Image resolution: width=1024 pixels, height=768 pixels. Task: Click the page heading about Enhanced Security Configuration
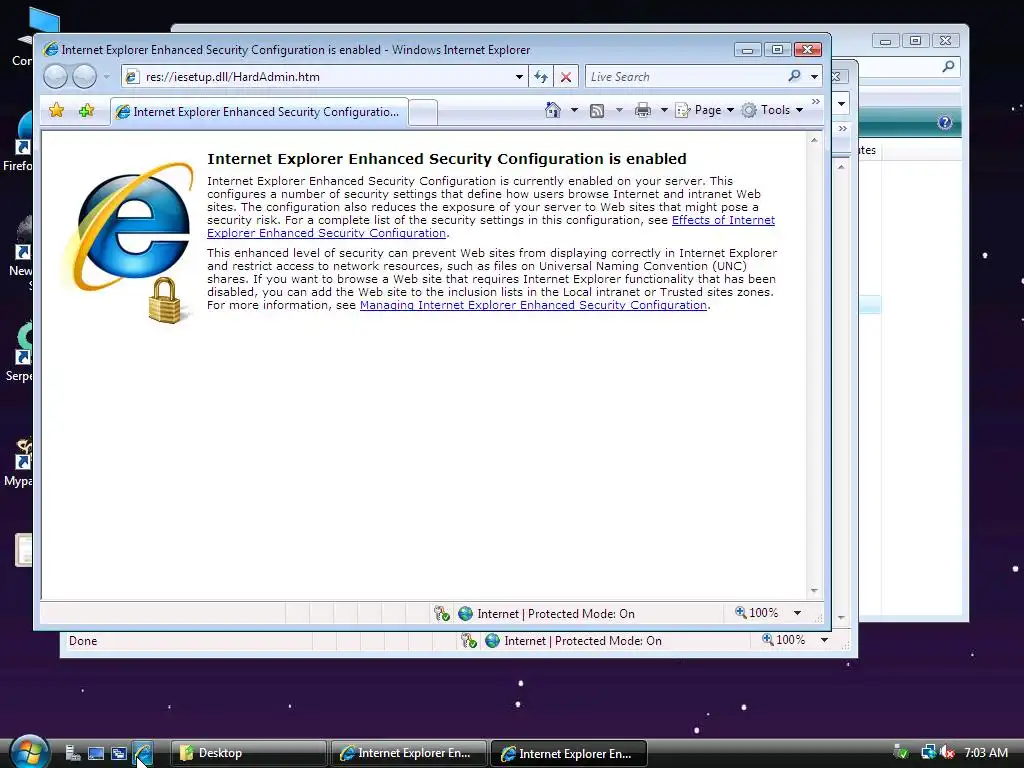447,159
